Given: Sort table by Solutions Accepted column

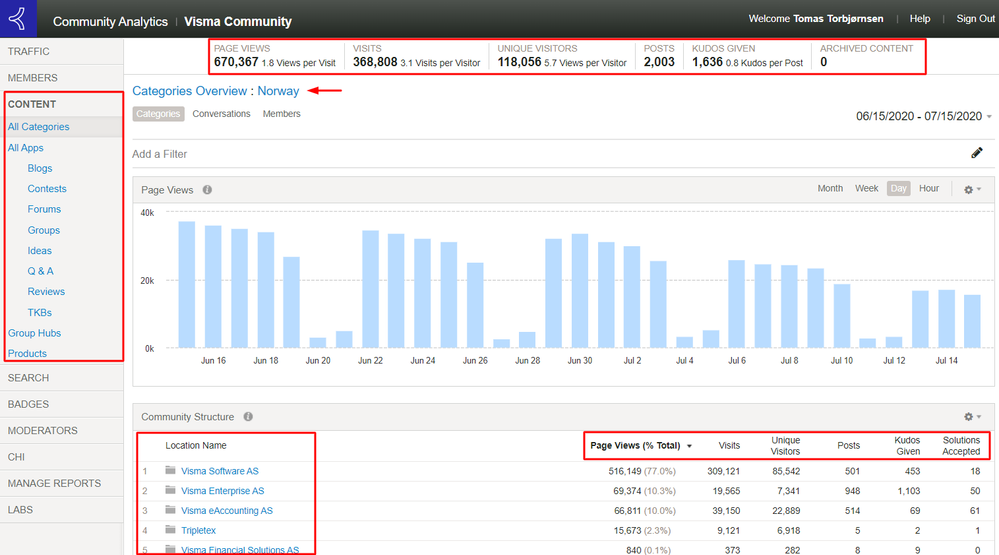Looking at the screenshot, I should 961,445.
